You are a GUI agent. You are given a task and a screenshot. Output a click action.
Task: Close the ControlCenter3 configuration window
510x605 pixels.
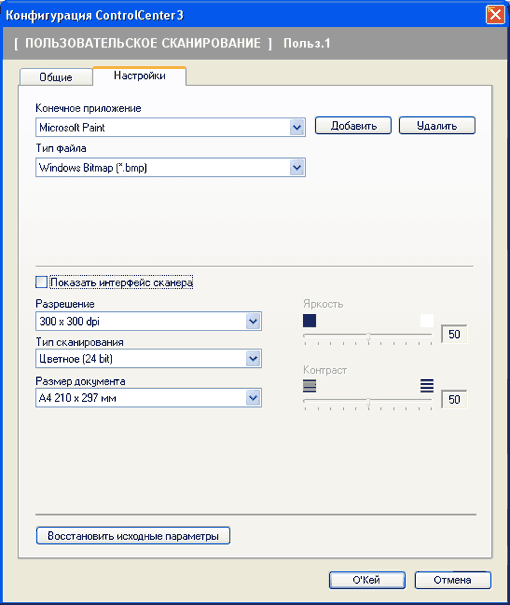click(495, 15)
